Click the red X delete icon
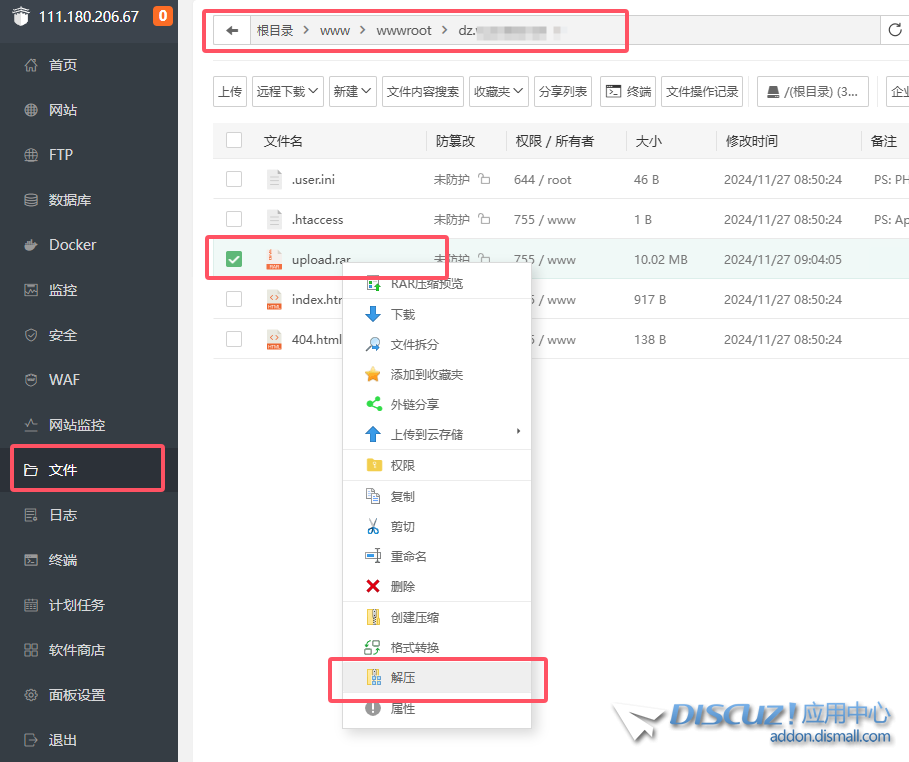 tap(373, 586)
